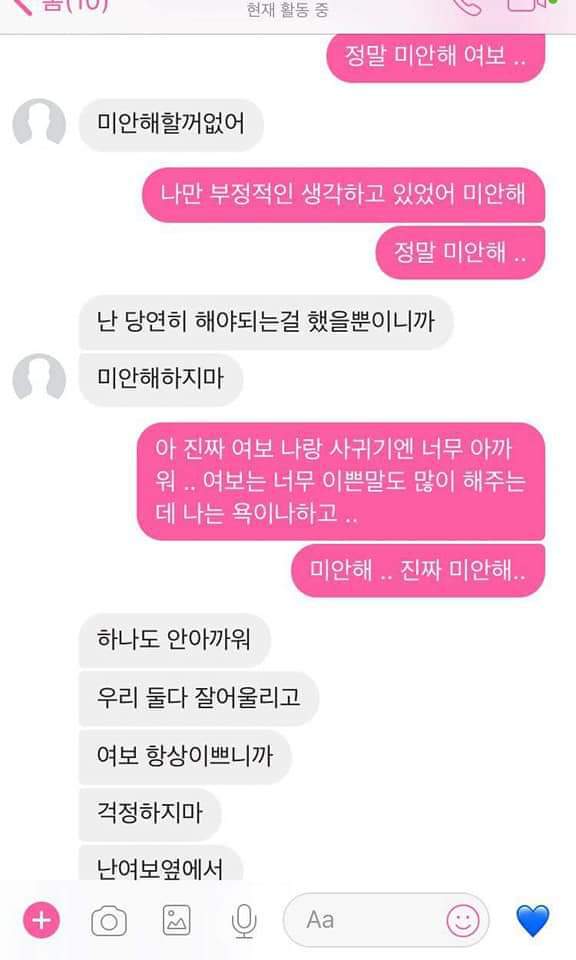Tap the profile avatar beside 미안해할꺼없어
Viewport: 576px width, 960px height.
[39, 123]
